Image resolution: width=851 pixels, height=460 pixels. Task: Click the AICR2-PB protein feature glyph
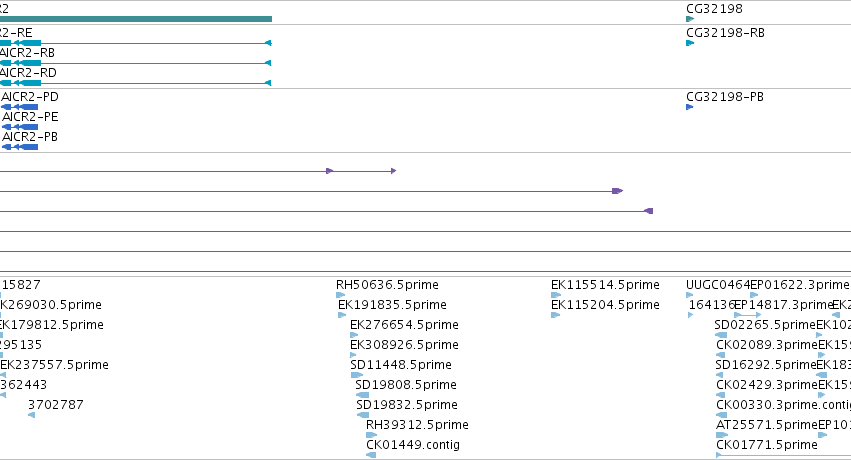(20, 147)
